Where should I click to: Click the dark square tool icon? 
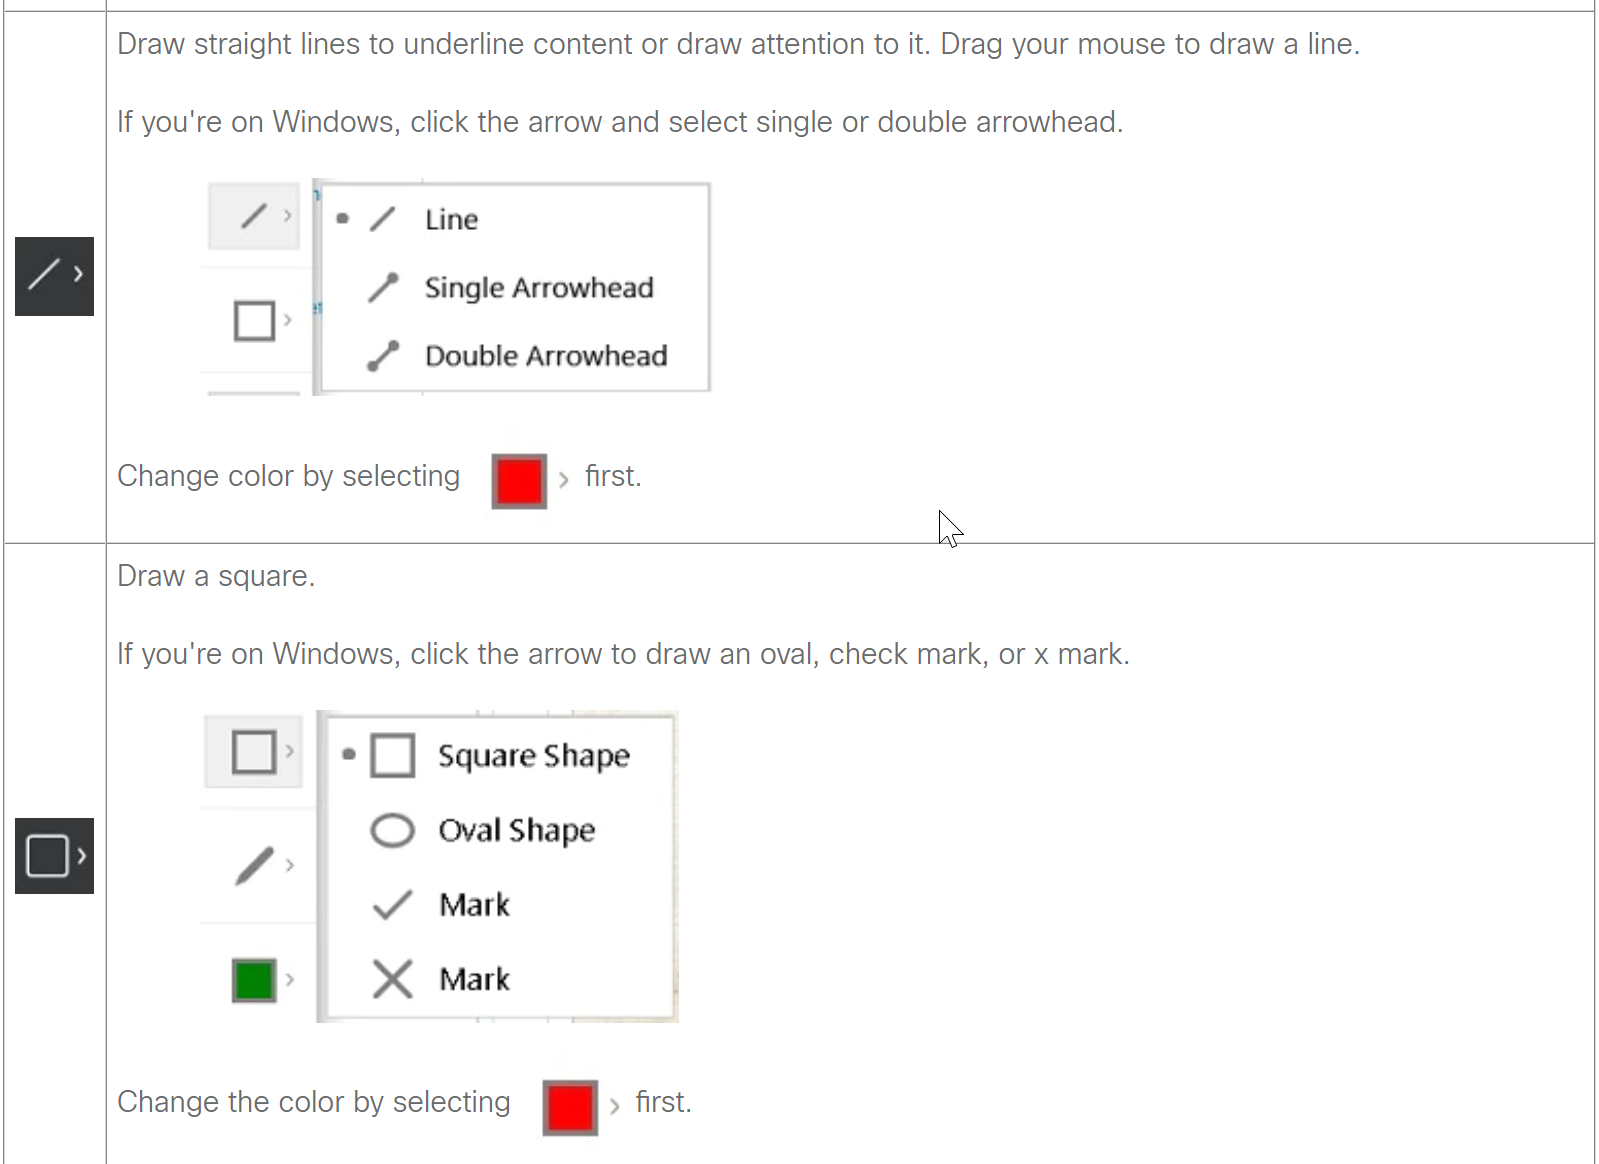pos(54,856)
